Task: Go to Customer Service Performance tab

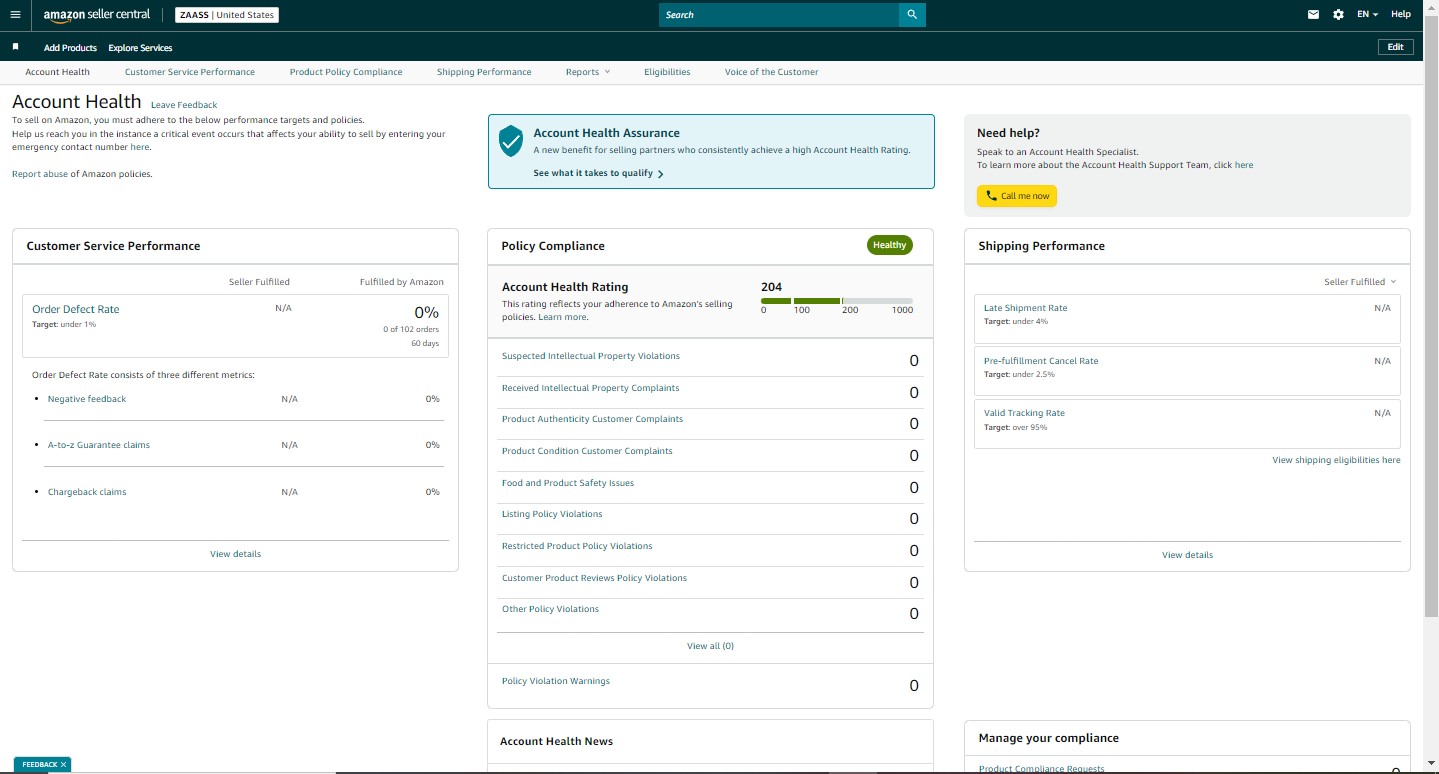Action: 190,72
